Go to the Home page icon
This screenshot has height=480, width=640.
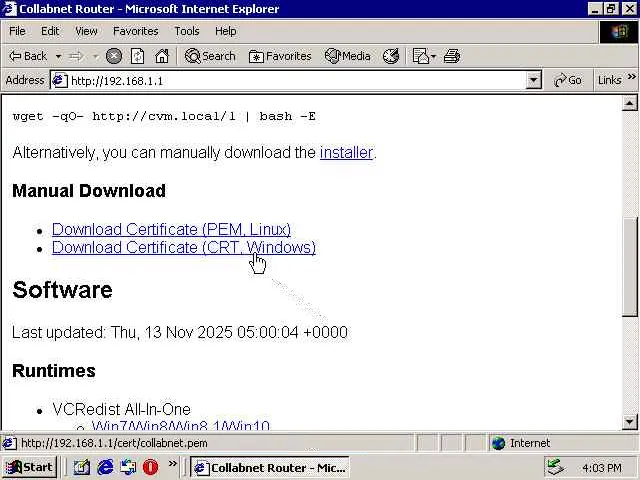click(x=162, y=56)
